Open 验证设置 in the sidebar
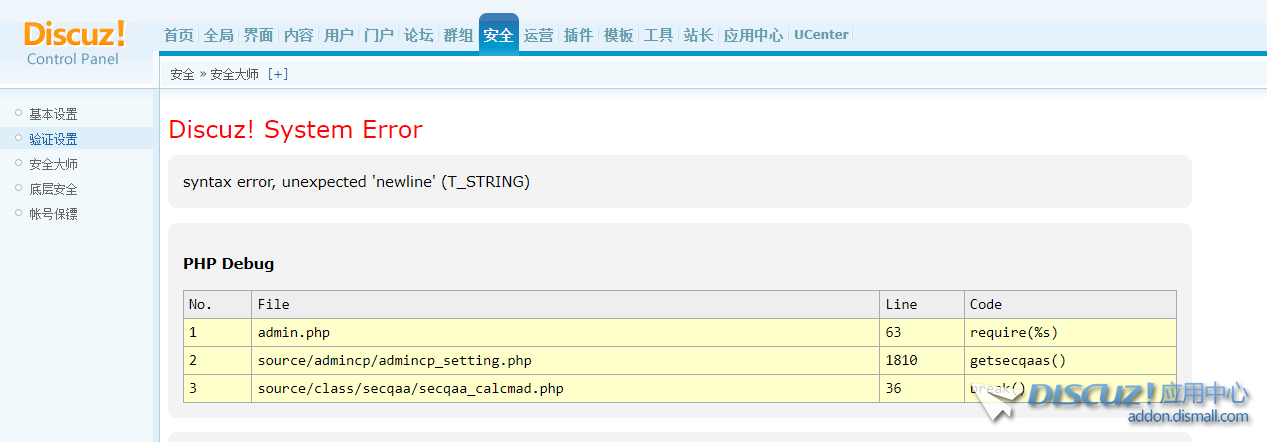Screen dimensions: 1267x442 pos(53,139)
